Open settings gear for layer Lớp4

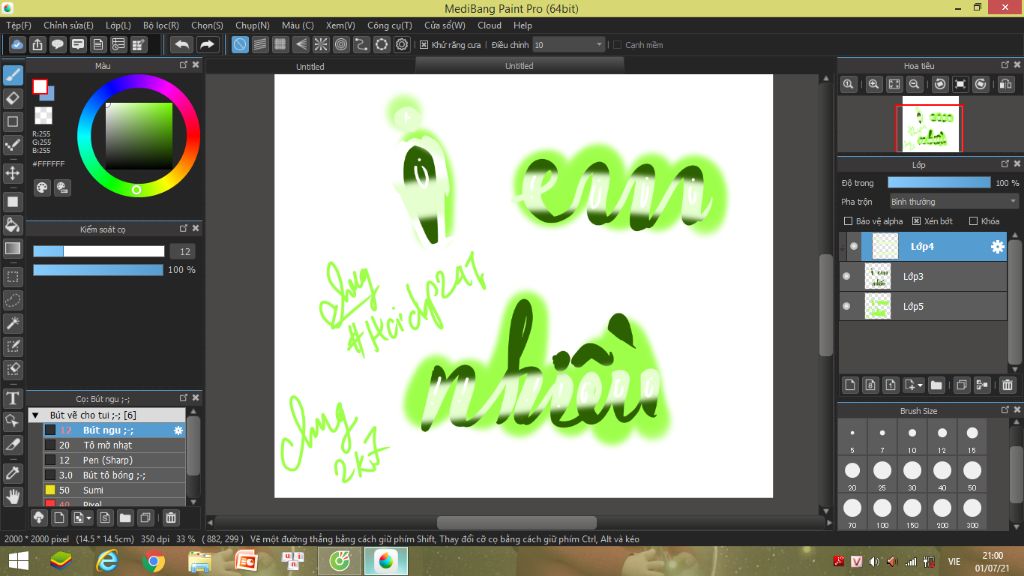coord(997,246)
